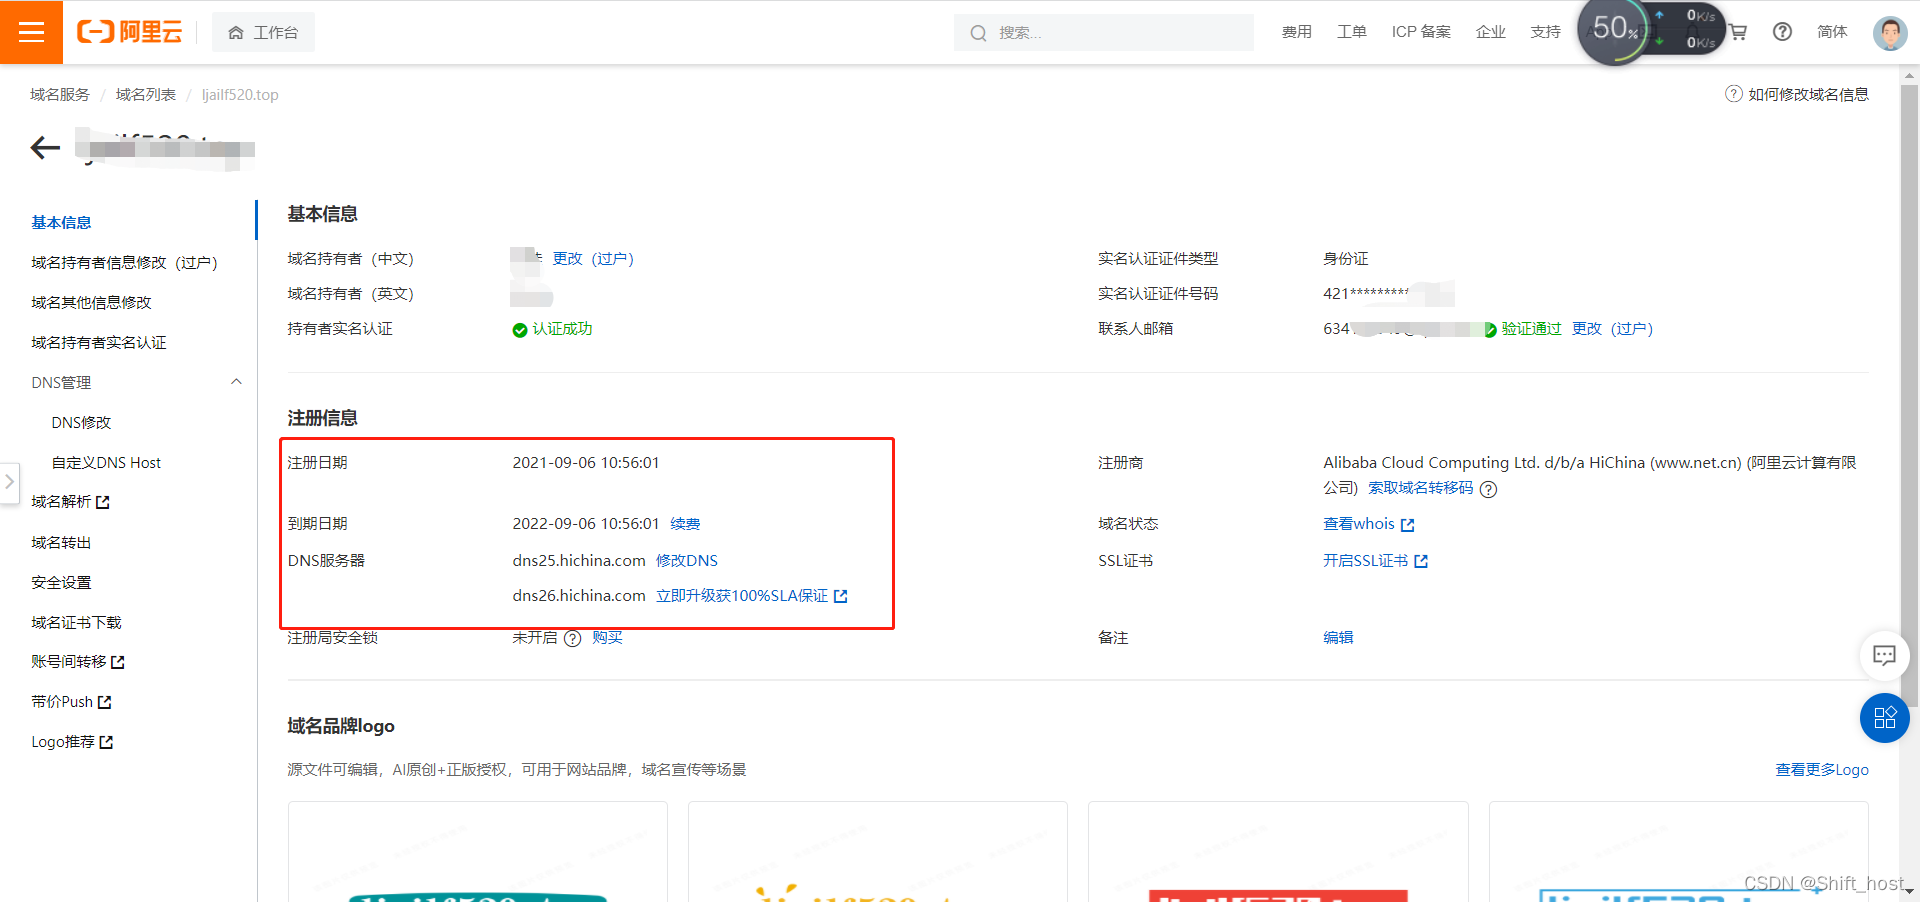Click the Aliyun logo

click(130, 32)
